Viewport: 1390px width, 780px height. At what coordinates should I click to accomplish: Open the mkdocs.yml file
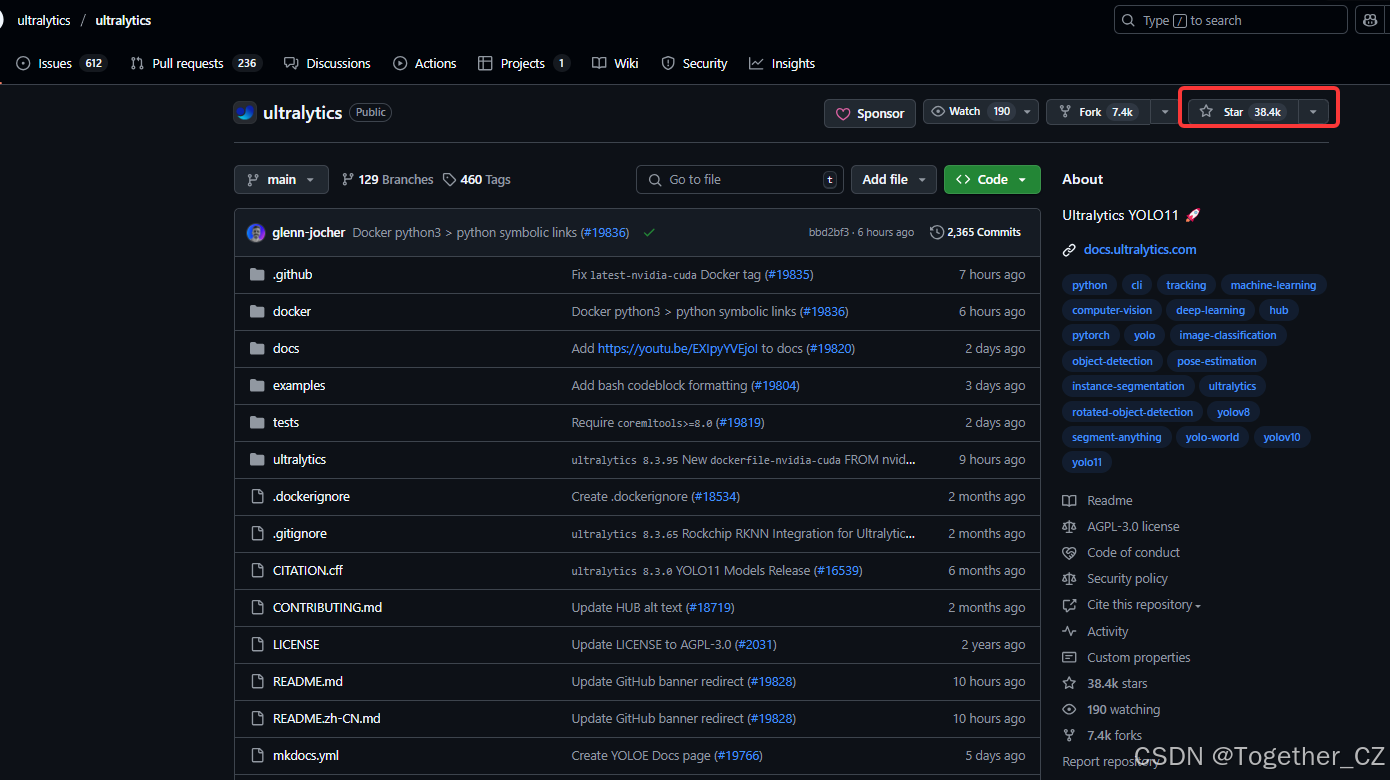[x=306, y=755]
